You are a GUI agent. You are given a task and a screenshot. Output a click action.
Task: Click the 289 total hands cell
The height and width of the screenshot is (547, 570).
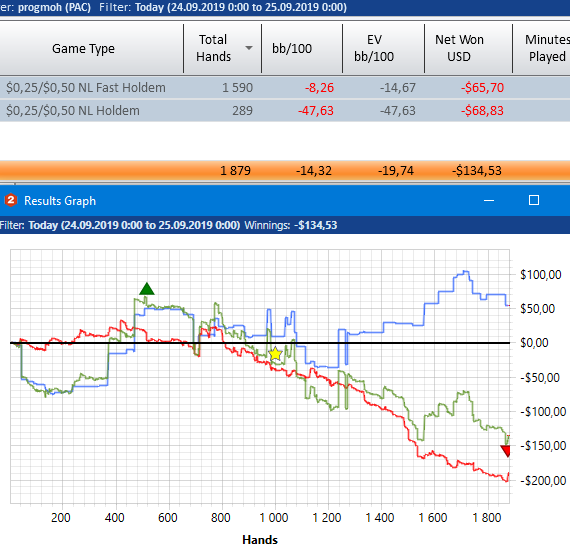(x=242, y=110)
